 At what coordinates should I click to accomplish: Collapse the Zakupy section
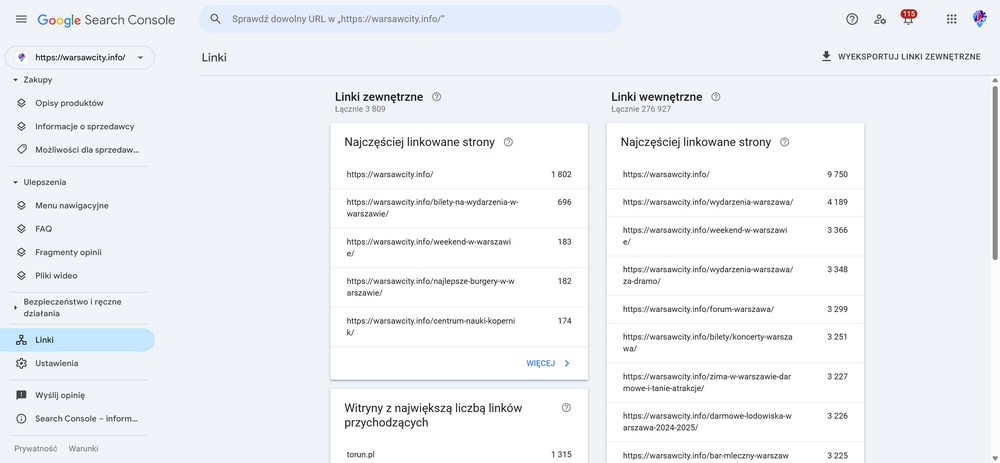(x=16, y=80)
